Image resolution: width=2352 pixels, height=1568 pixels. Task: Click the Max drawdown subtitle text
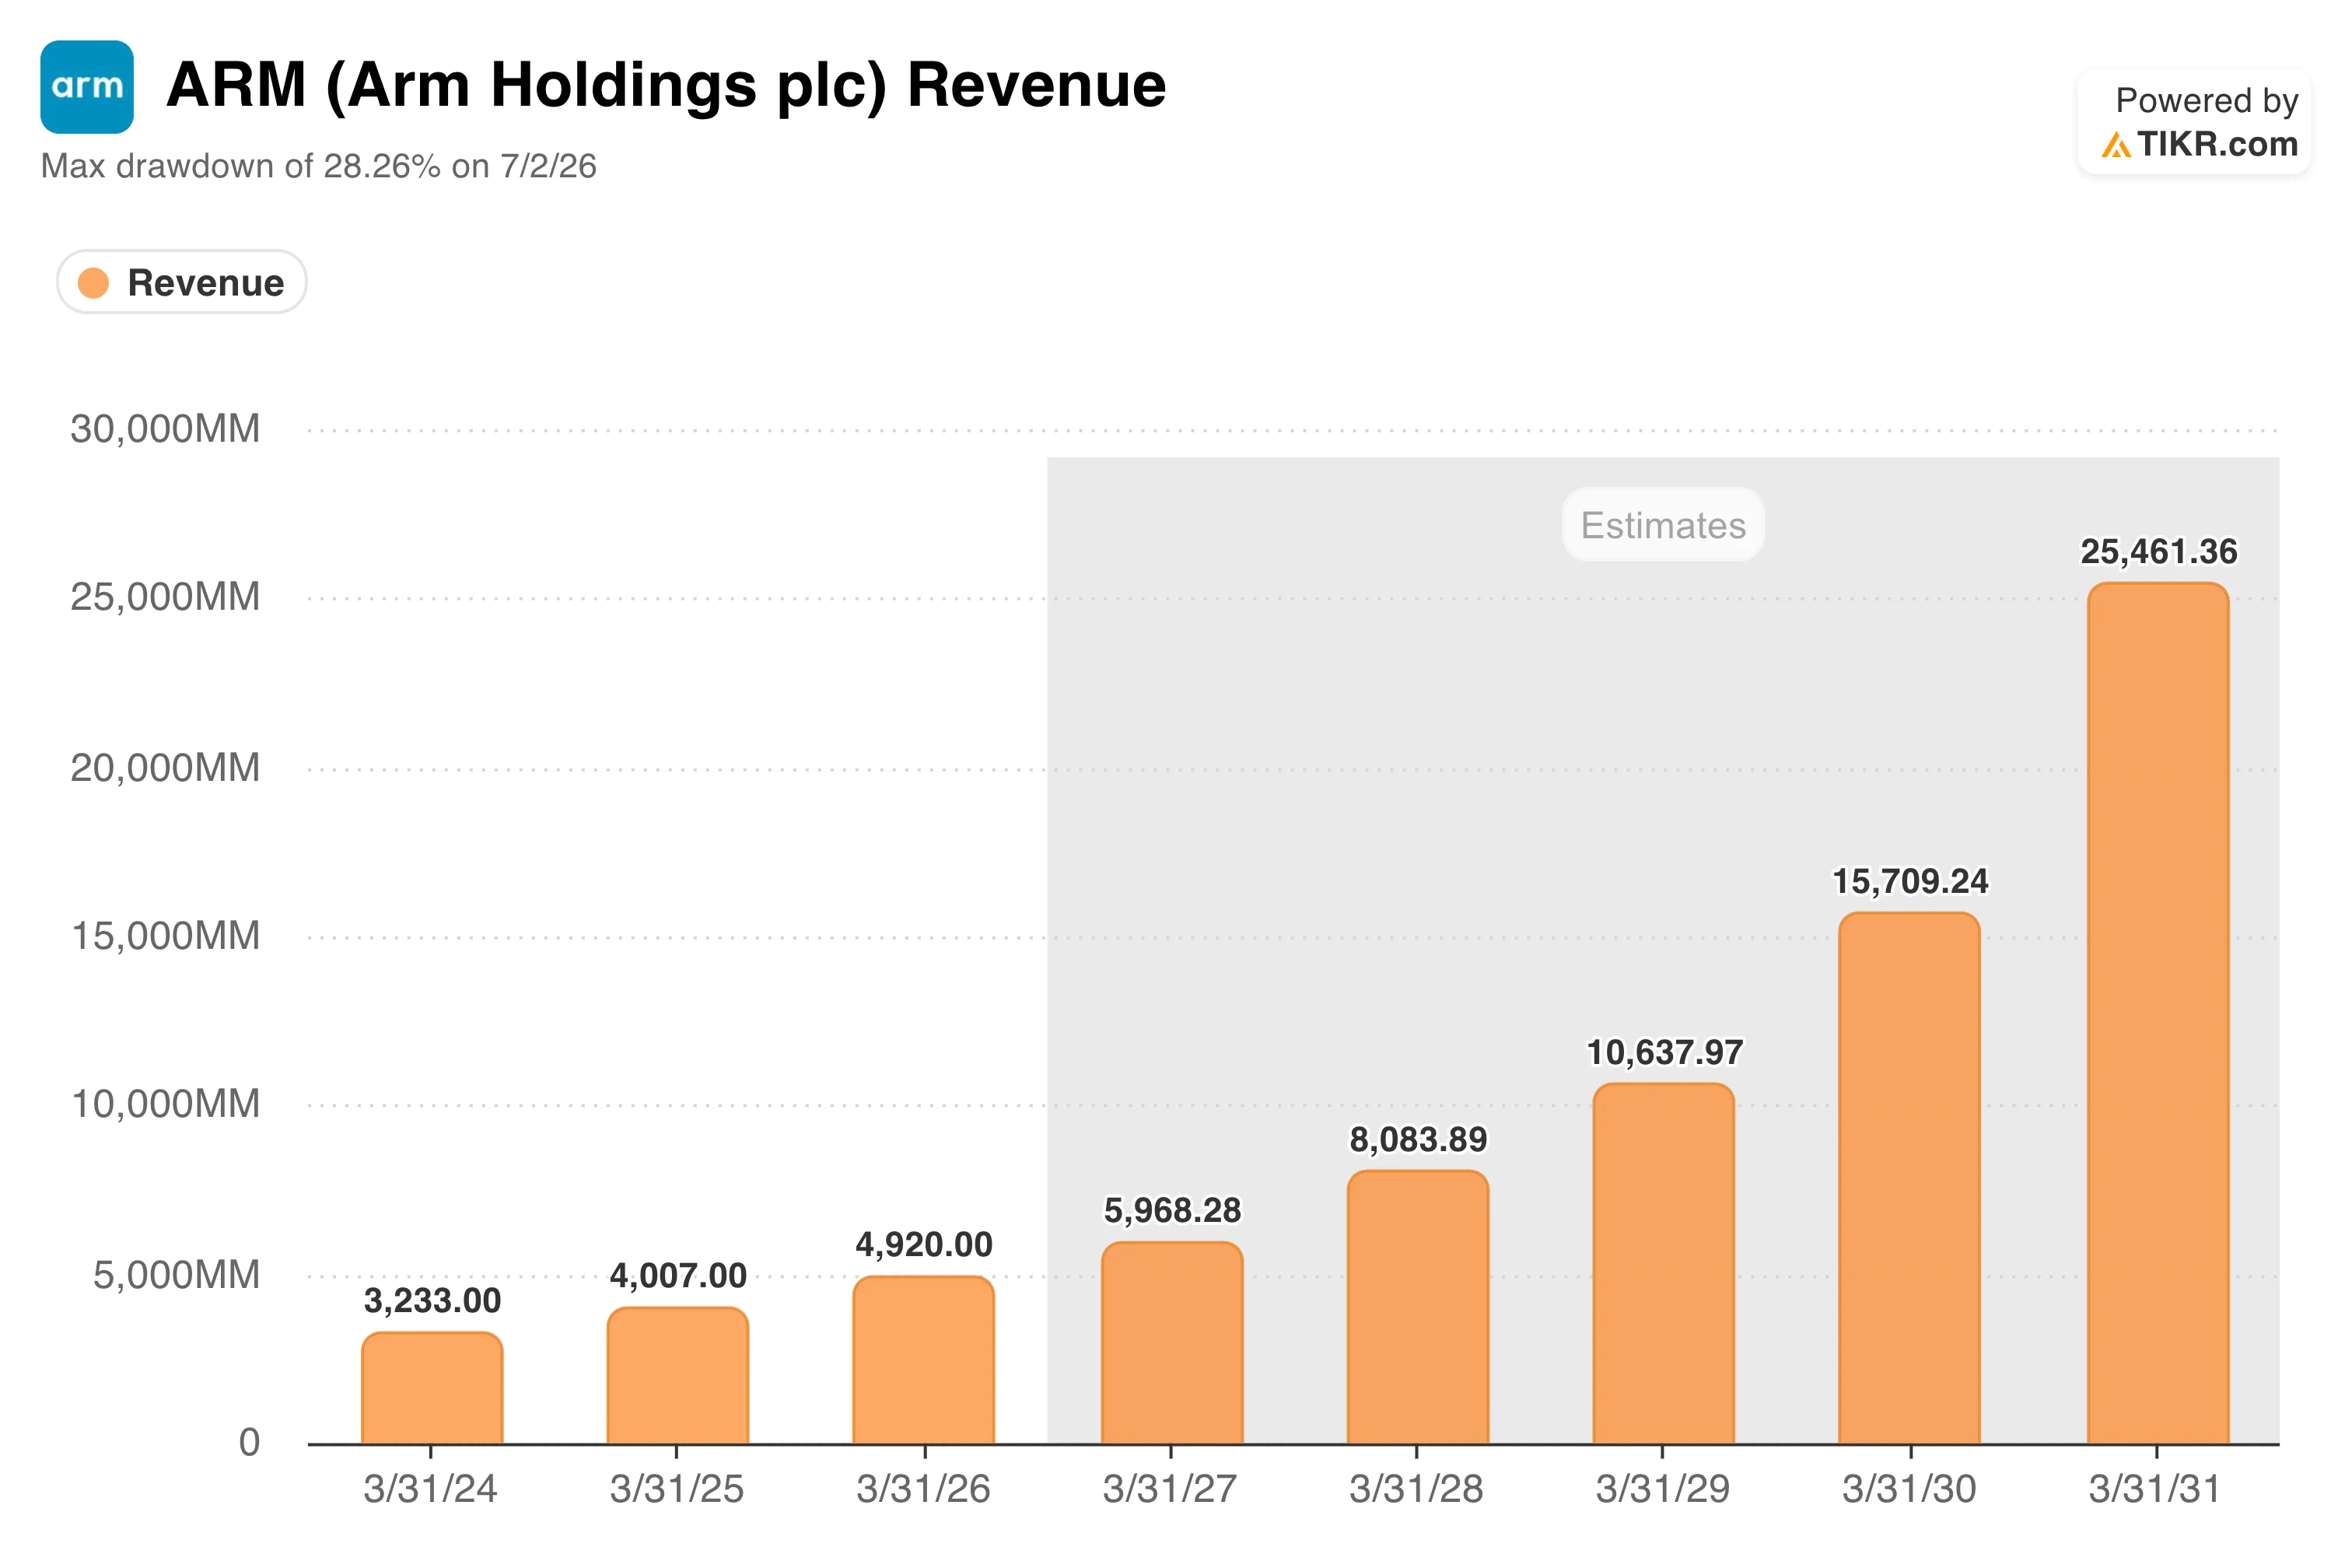[319, 166]
